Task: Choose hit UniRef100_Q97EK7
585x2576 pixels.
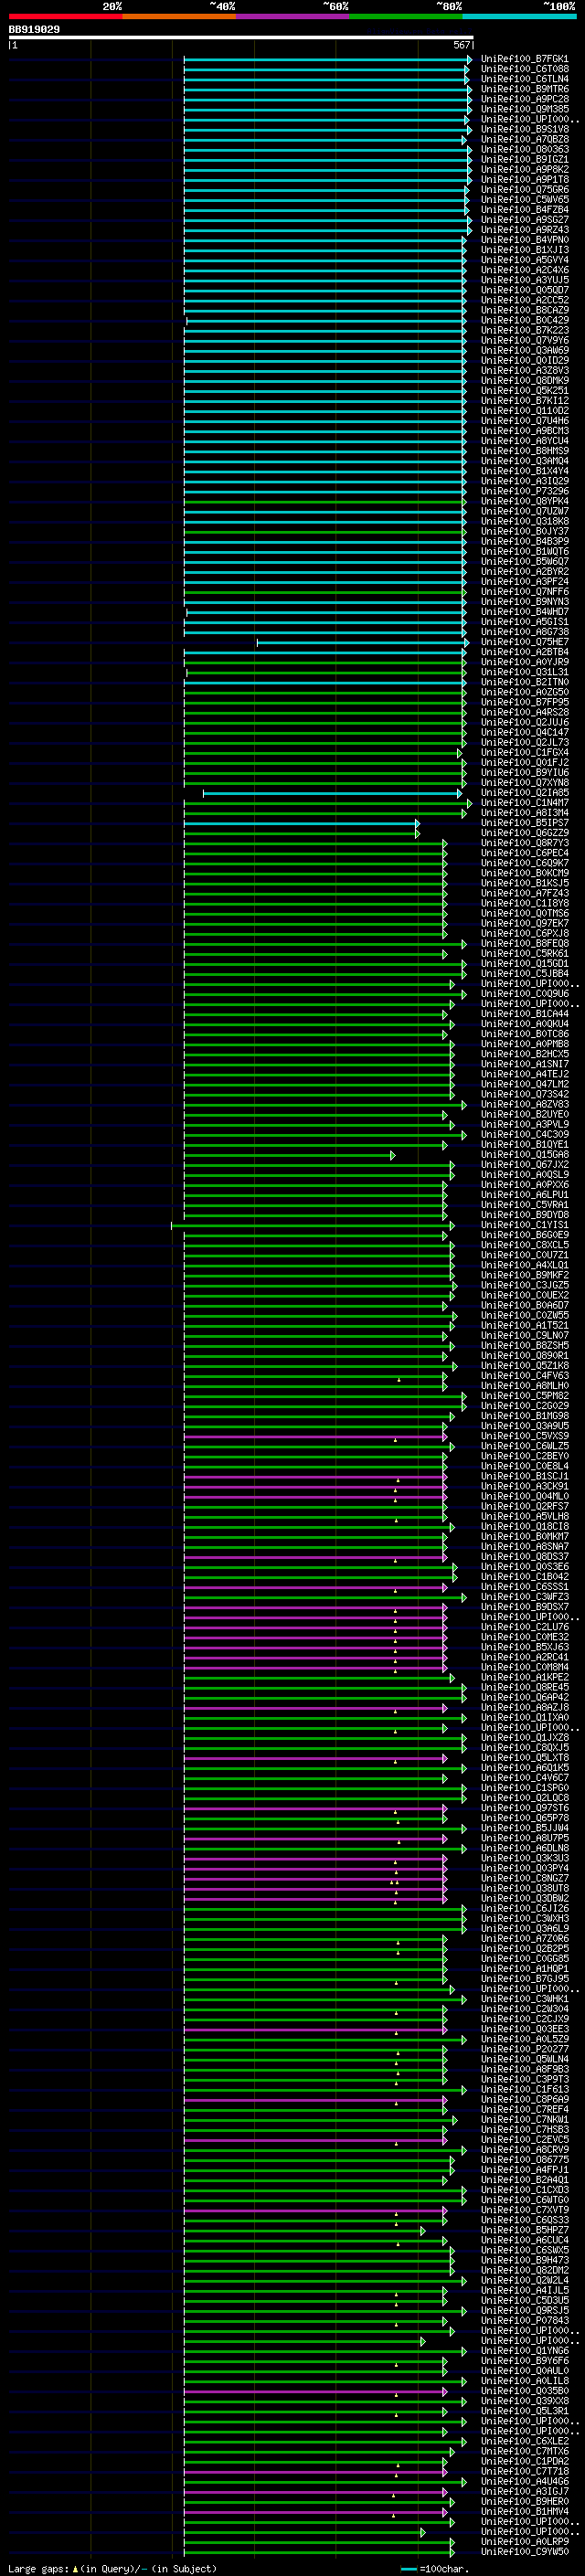Action: pyautogui.click(x=524, y=923)
